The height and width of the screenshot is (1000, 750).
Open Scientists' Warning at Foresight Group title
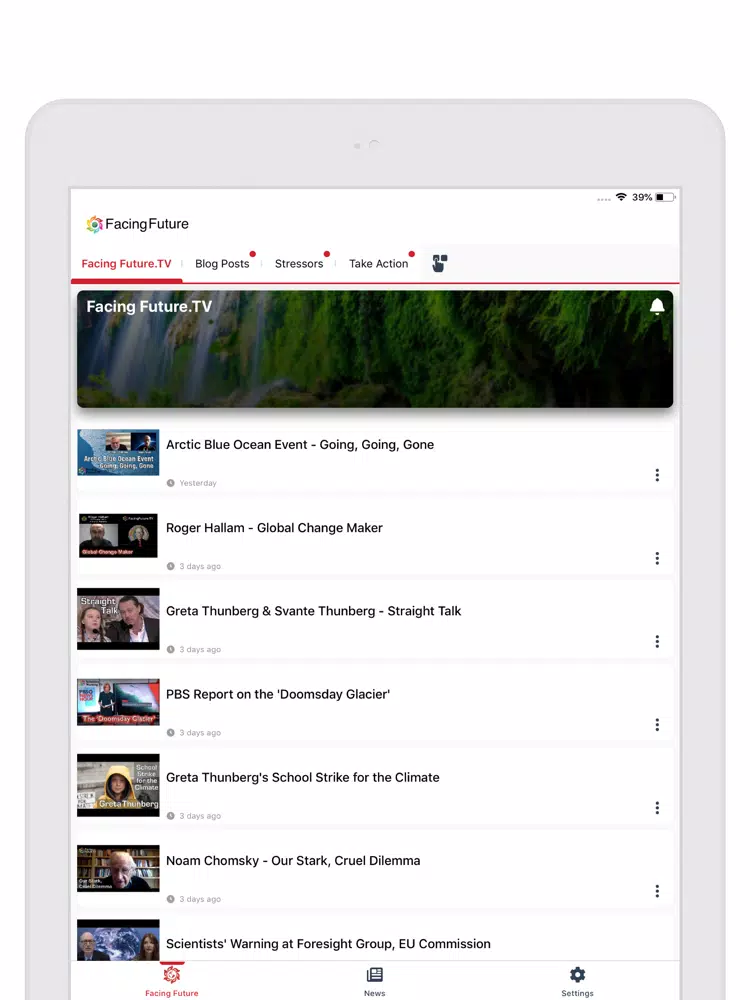pyautogui.click(x=328, y=944)
